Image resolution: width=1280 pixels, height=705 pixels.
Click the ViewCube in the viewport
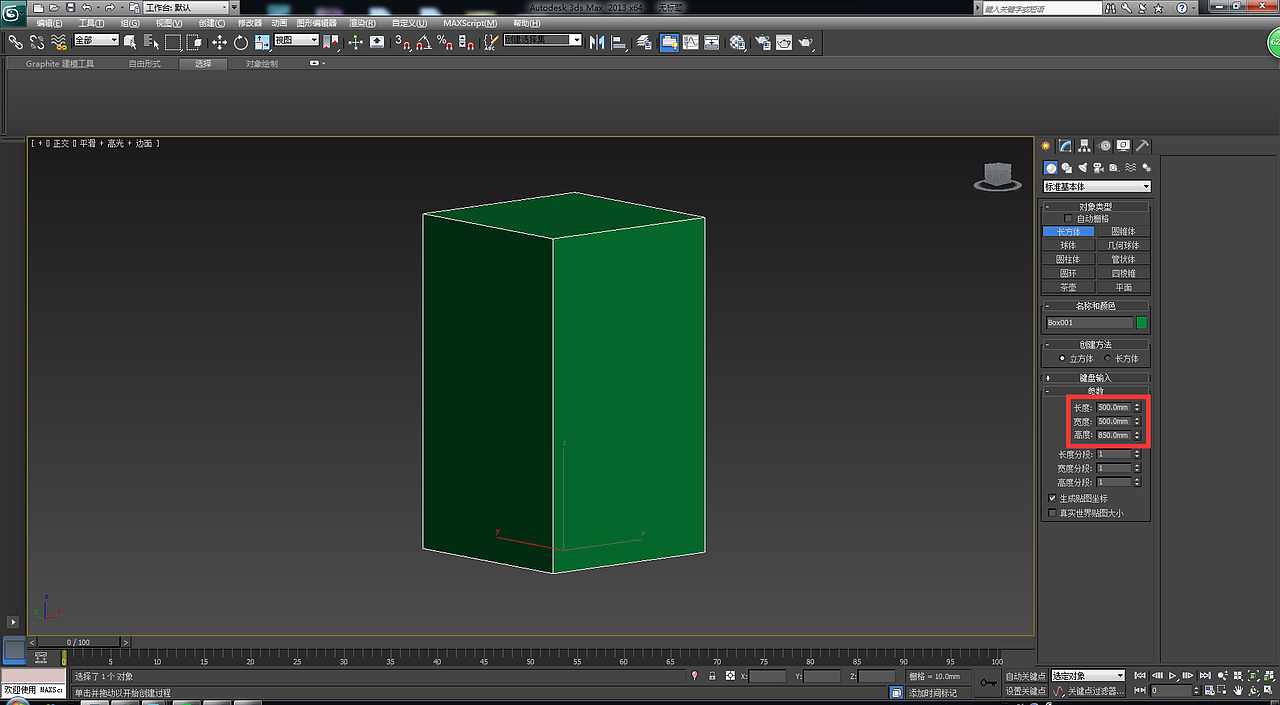click(x=996, y=177)
